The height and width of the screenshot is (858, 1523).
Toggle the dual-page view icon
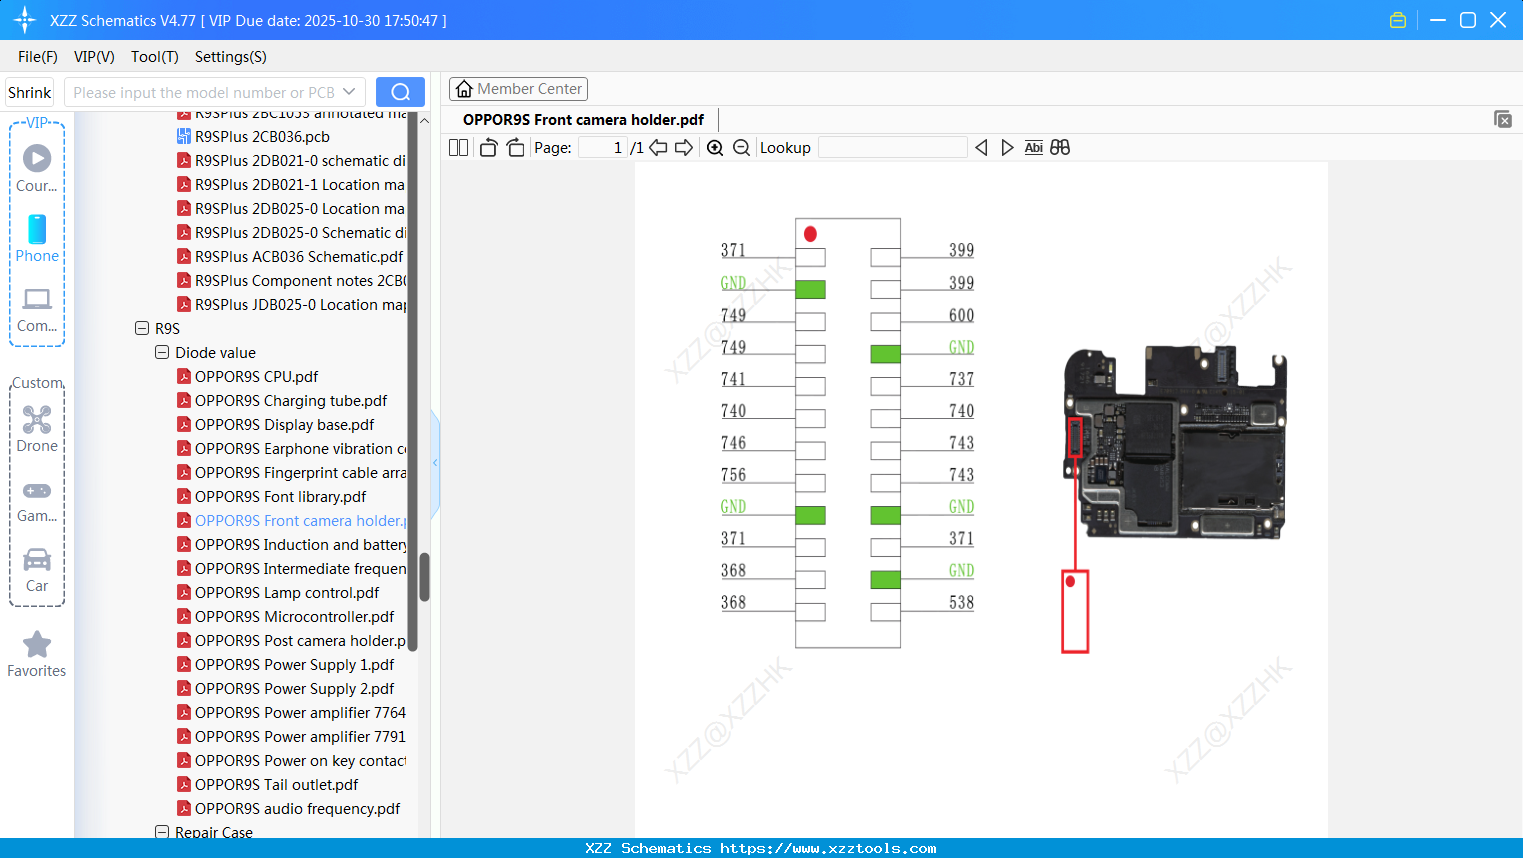tap(458, 148)
